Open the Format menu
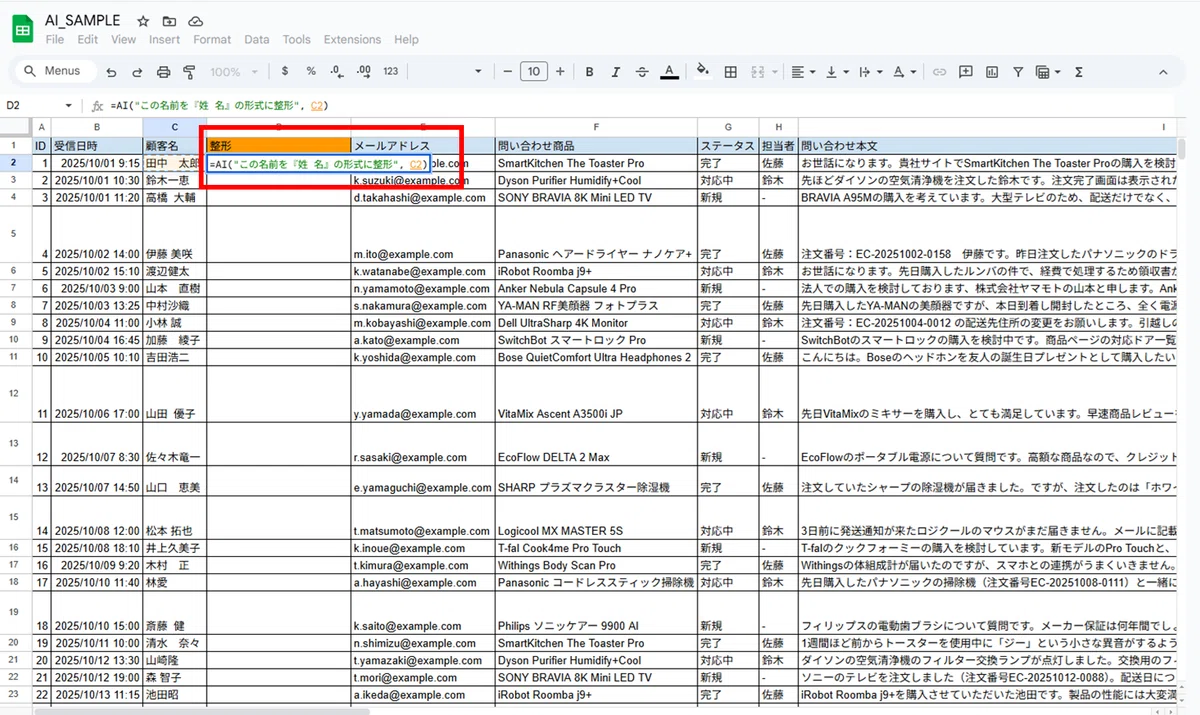This screenshot has width=1200, height=715. click(x=212, y=40)
